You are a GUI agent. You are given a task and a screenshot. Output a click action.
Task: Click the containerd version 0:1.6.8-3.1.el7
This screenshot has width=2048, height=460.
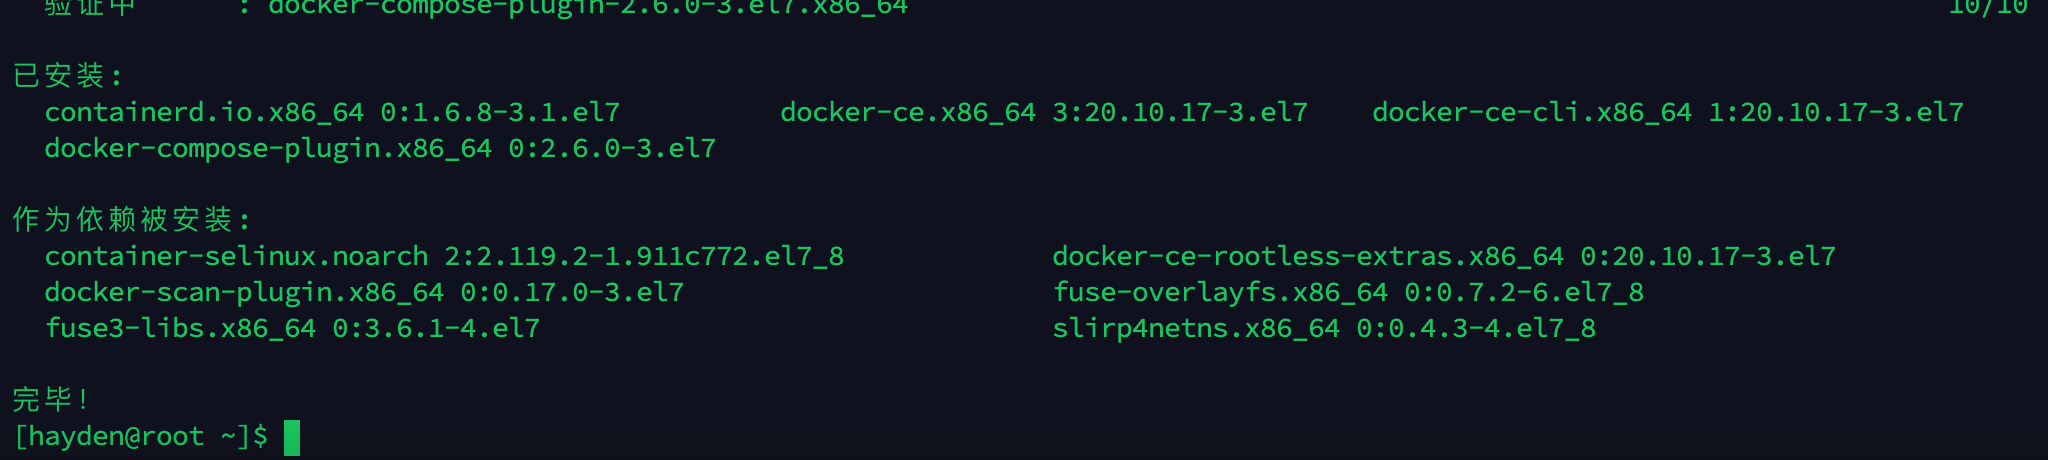click(500, 112)
